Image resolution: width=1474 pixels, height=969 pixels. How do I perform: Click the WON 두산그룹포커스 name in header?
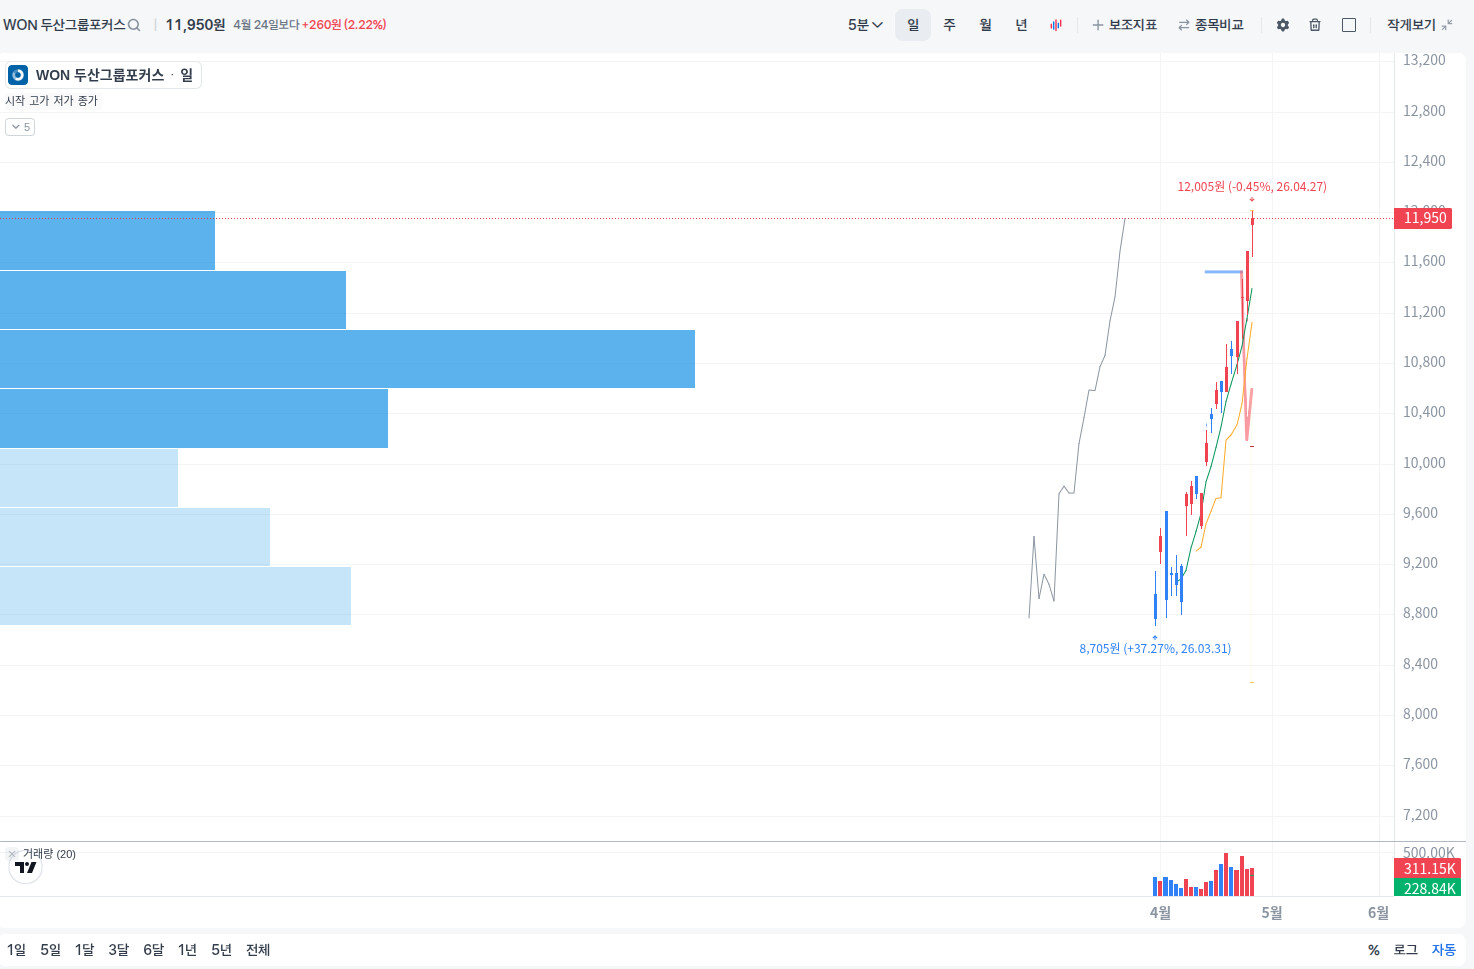coord(64,25)
